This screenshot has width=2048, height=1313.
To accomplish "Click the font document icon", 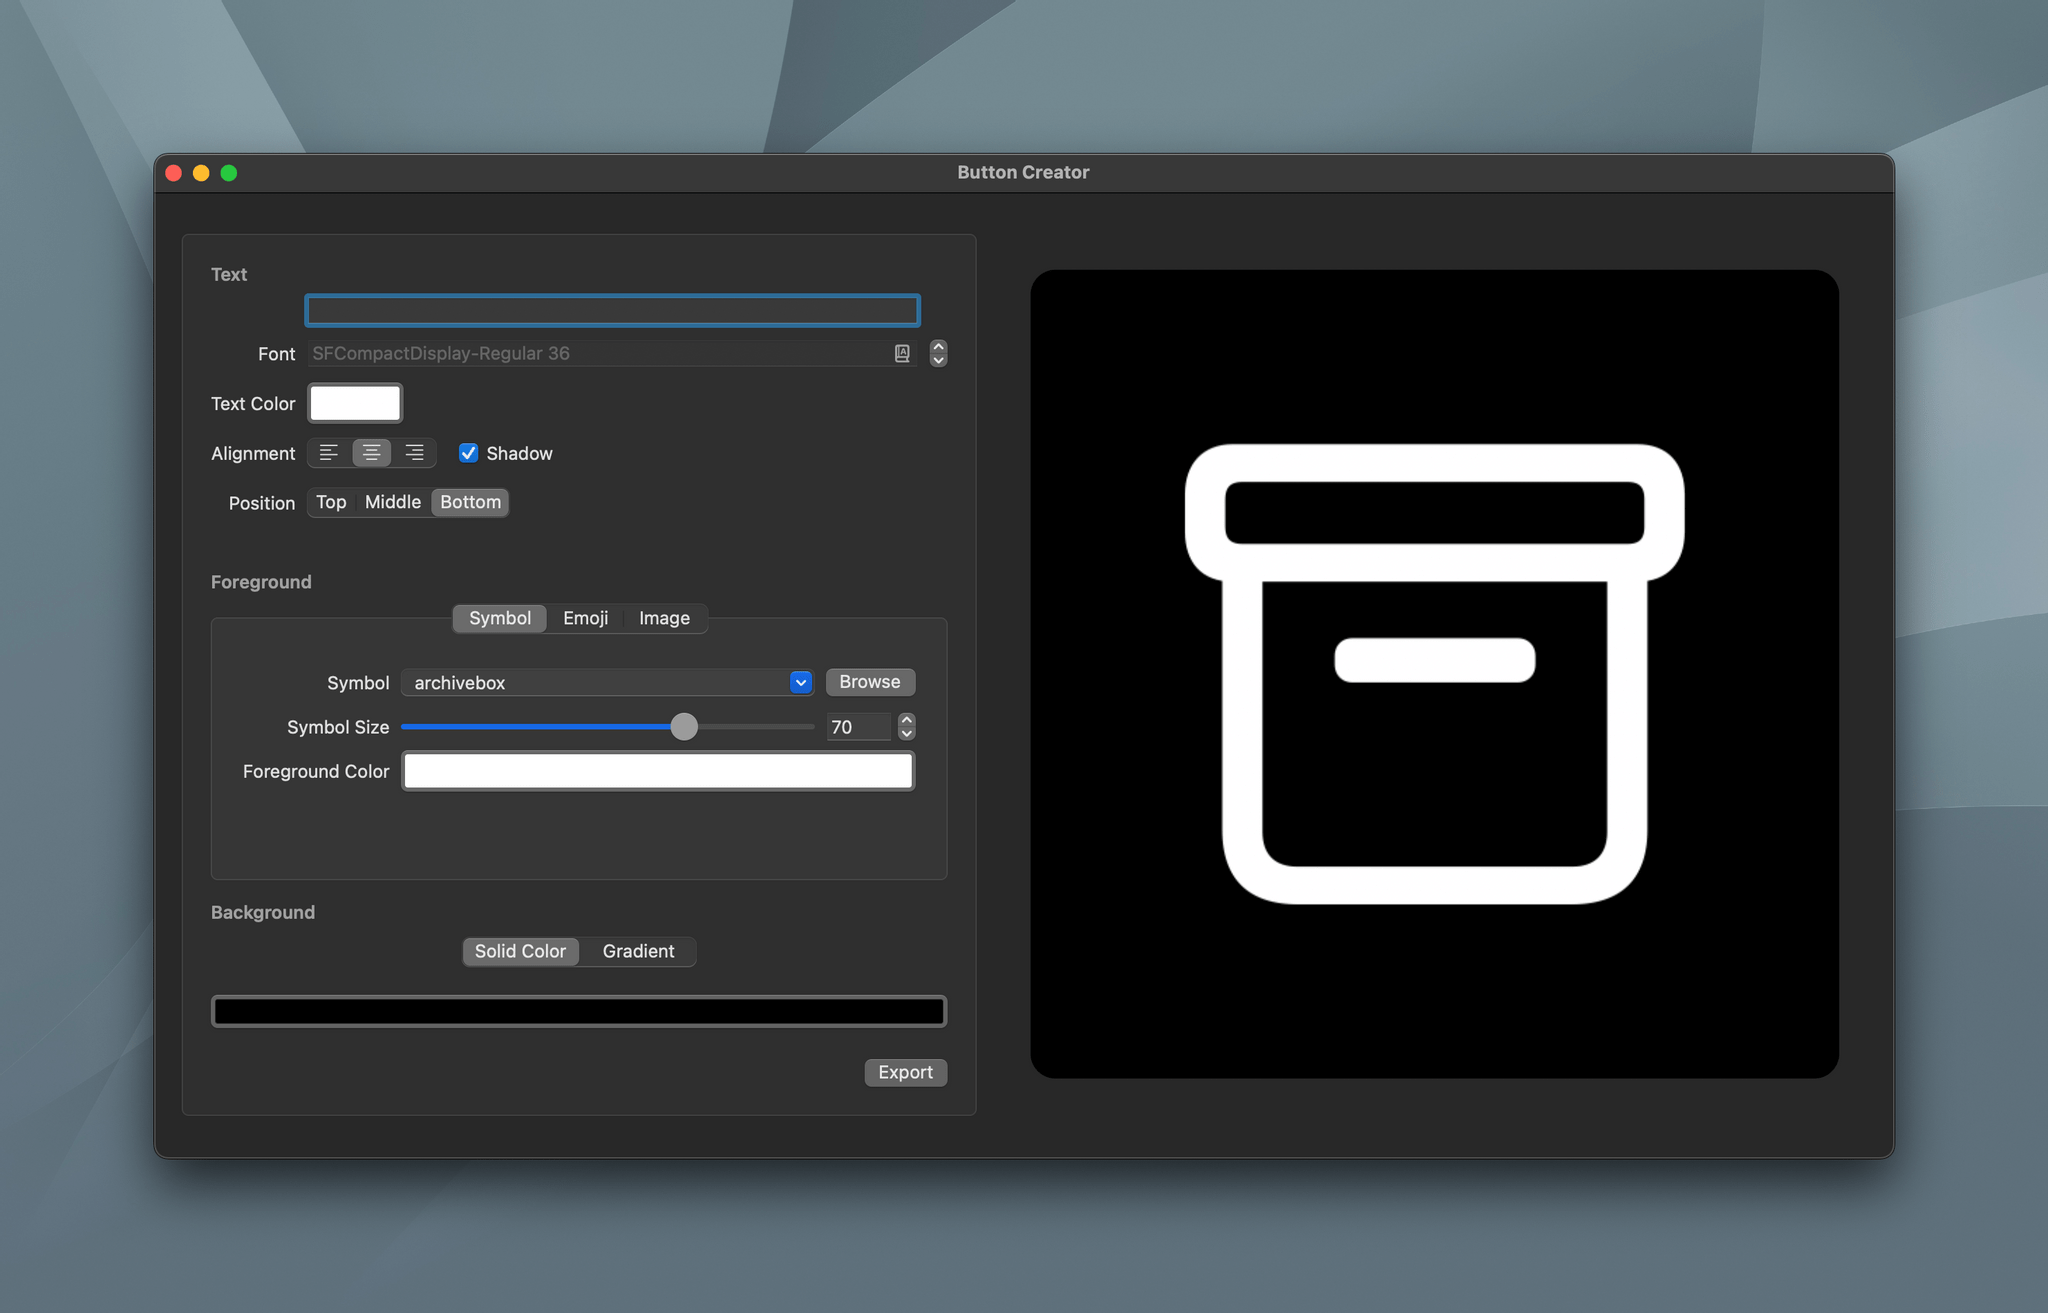I will (900, 352).
